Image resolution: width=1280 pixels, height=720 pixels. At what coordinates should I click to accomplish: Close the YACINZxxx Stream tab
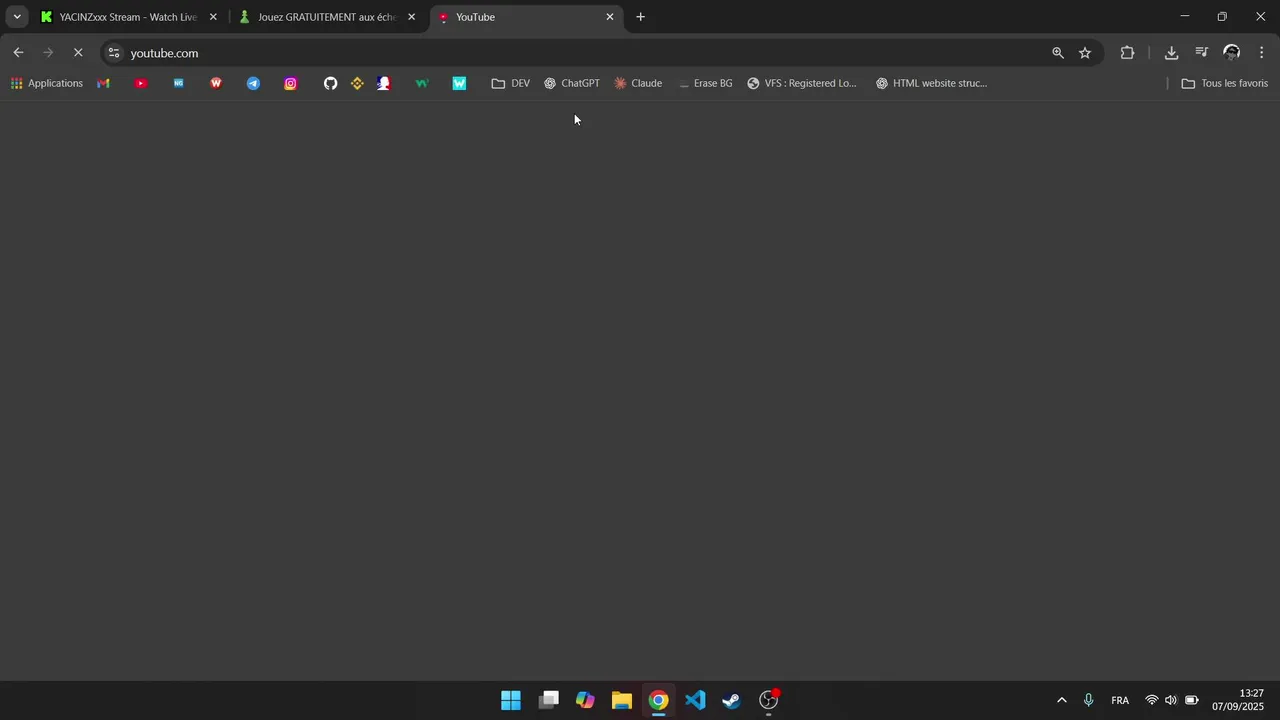[x=213, y=17]
